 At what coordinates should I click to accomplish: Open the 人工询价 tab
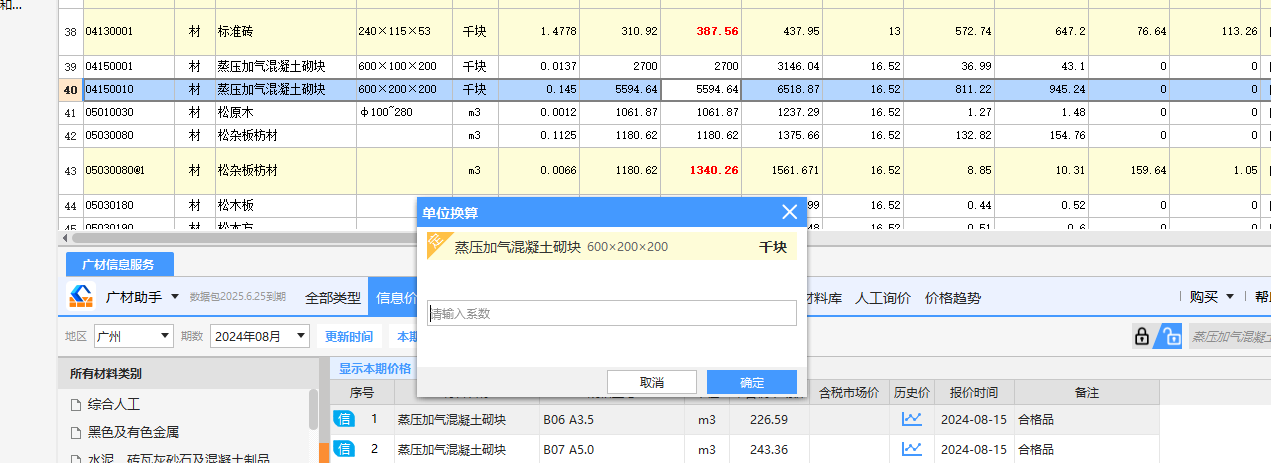tap(883, 297)
